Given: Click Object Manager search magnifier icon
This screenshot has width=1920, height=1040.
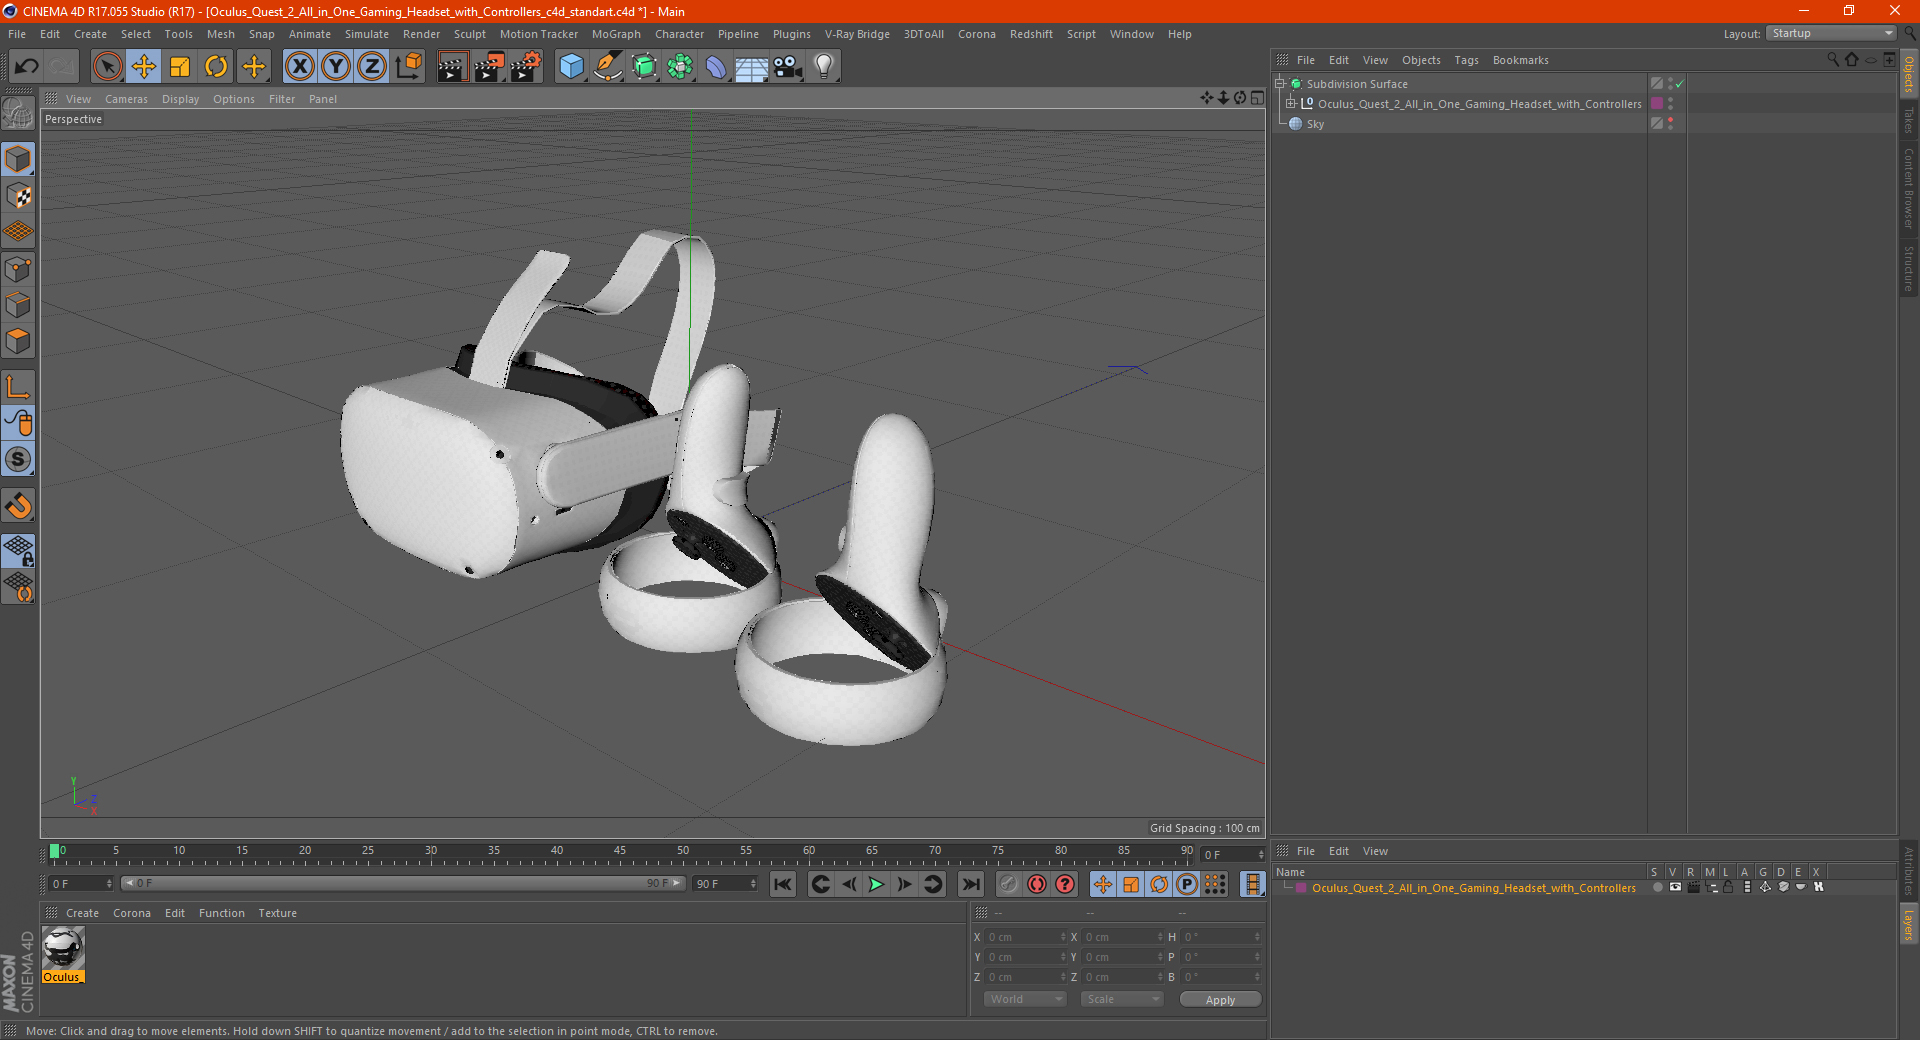Looking at the screenshot, I should (1833, 60).
